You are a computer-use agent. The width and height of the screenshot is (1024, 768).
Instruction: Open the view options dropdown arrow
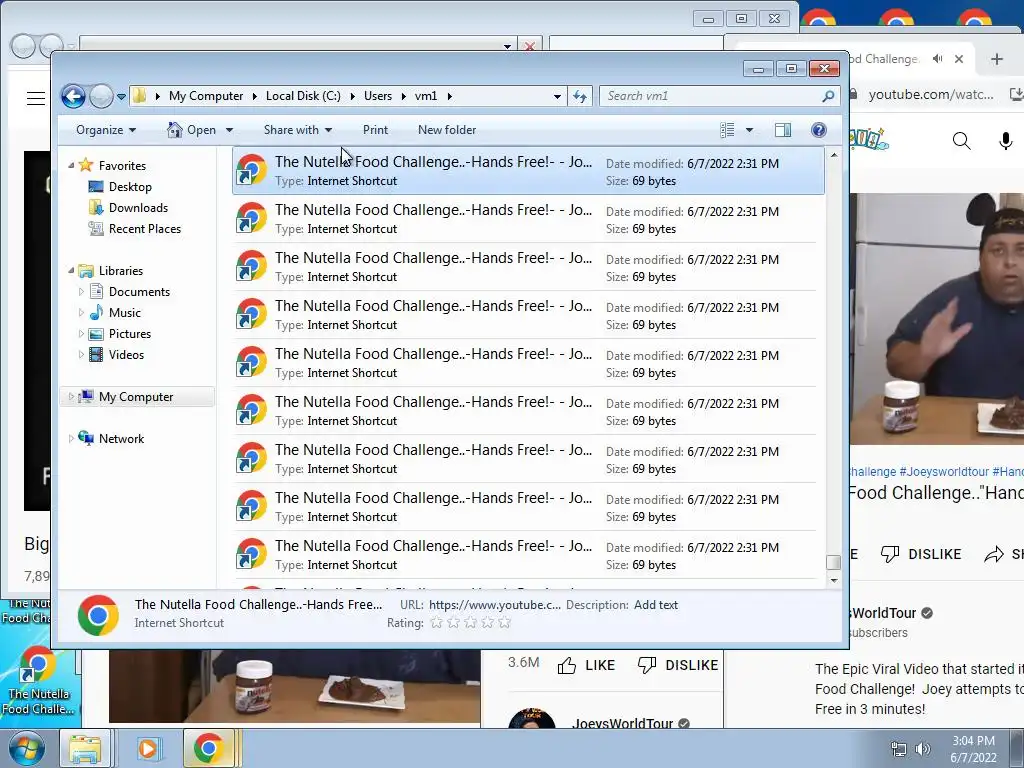click(x=750, y=130)
